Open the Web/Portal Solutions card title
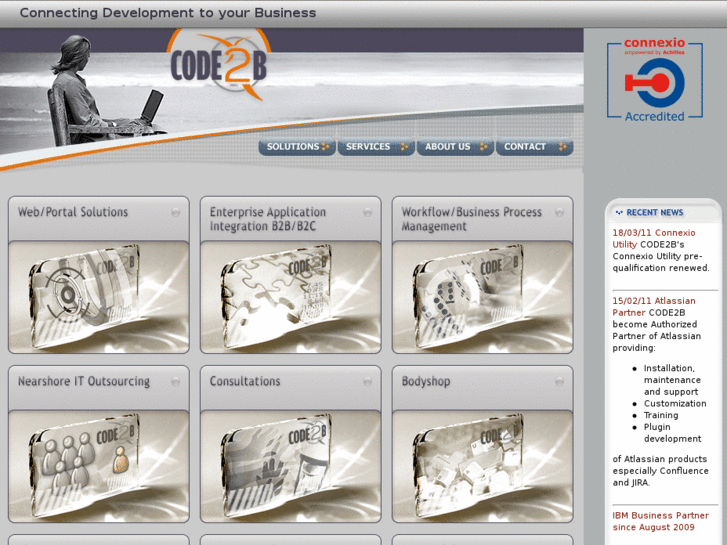 [x=73, y=212]
